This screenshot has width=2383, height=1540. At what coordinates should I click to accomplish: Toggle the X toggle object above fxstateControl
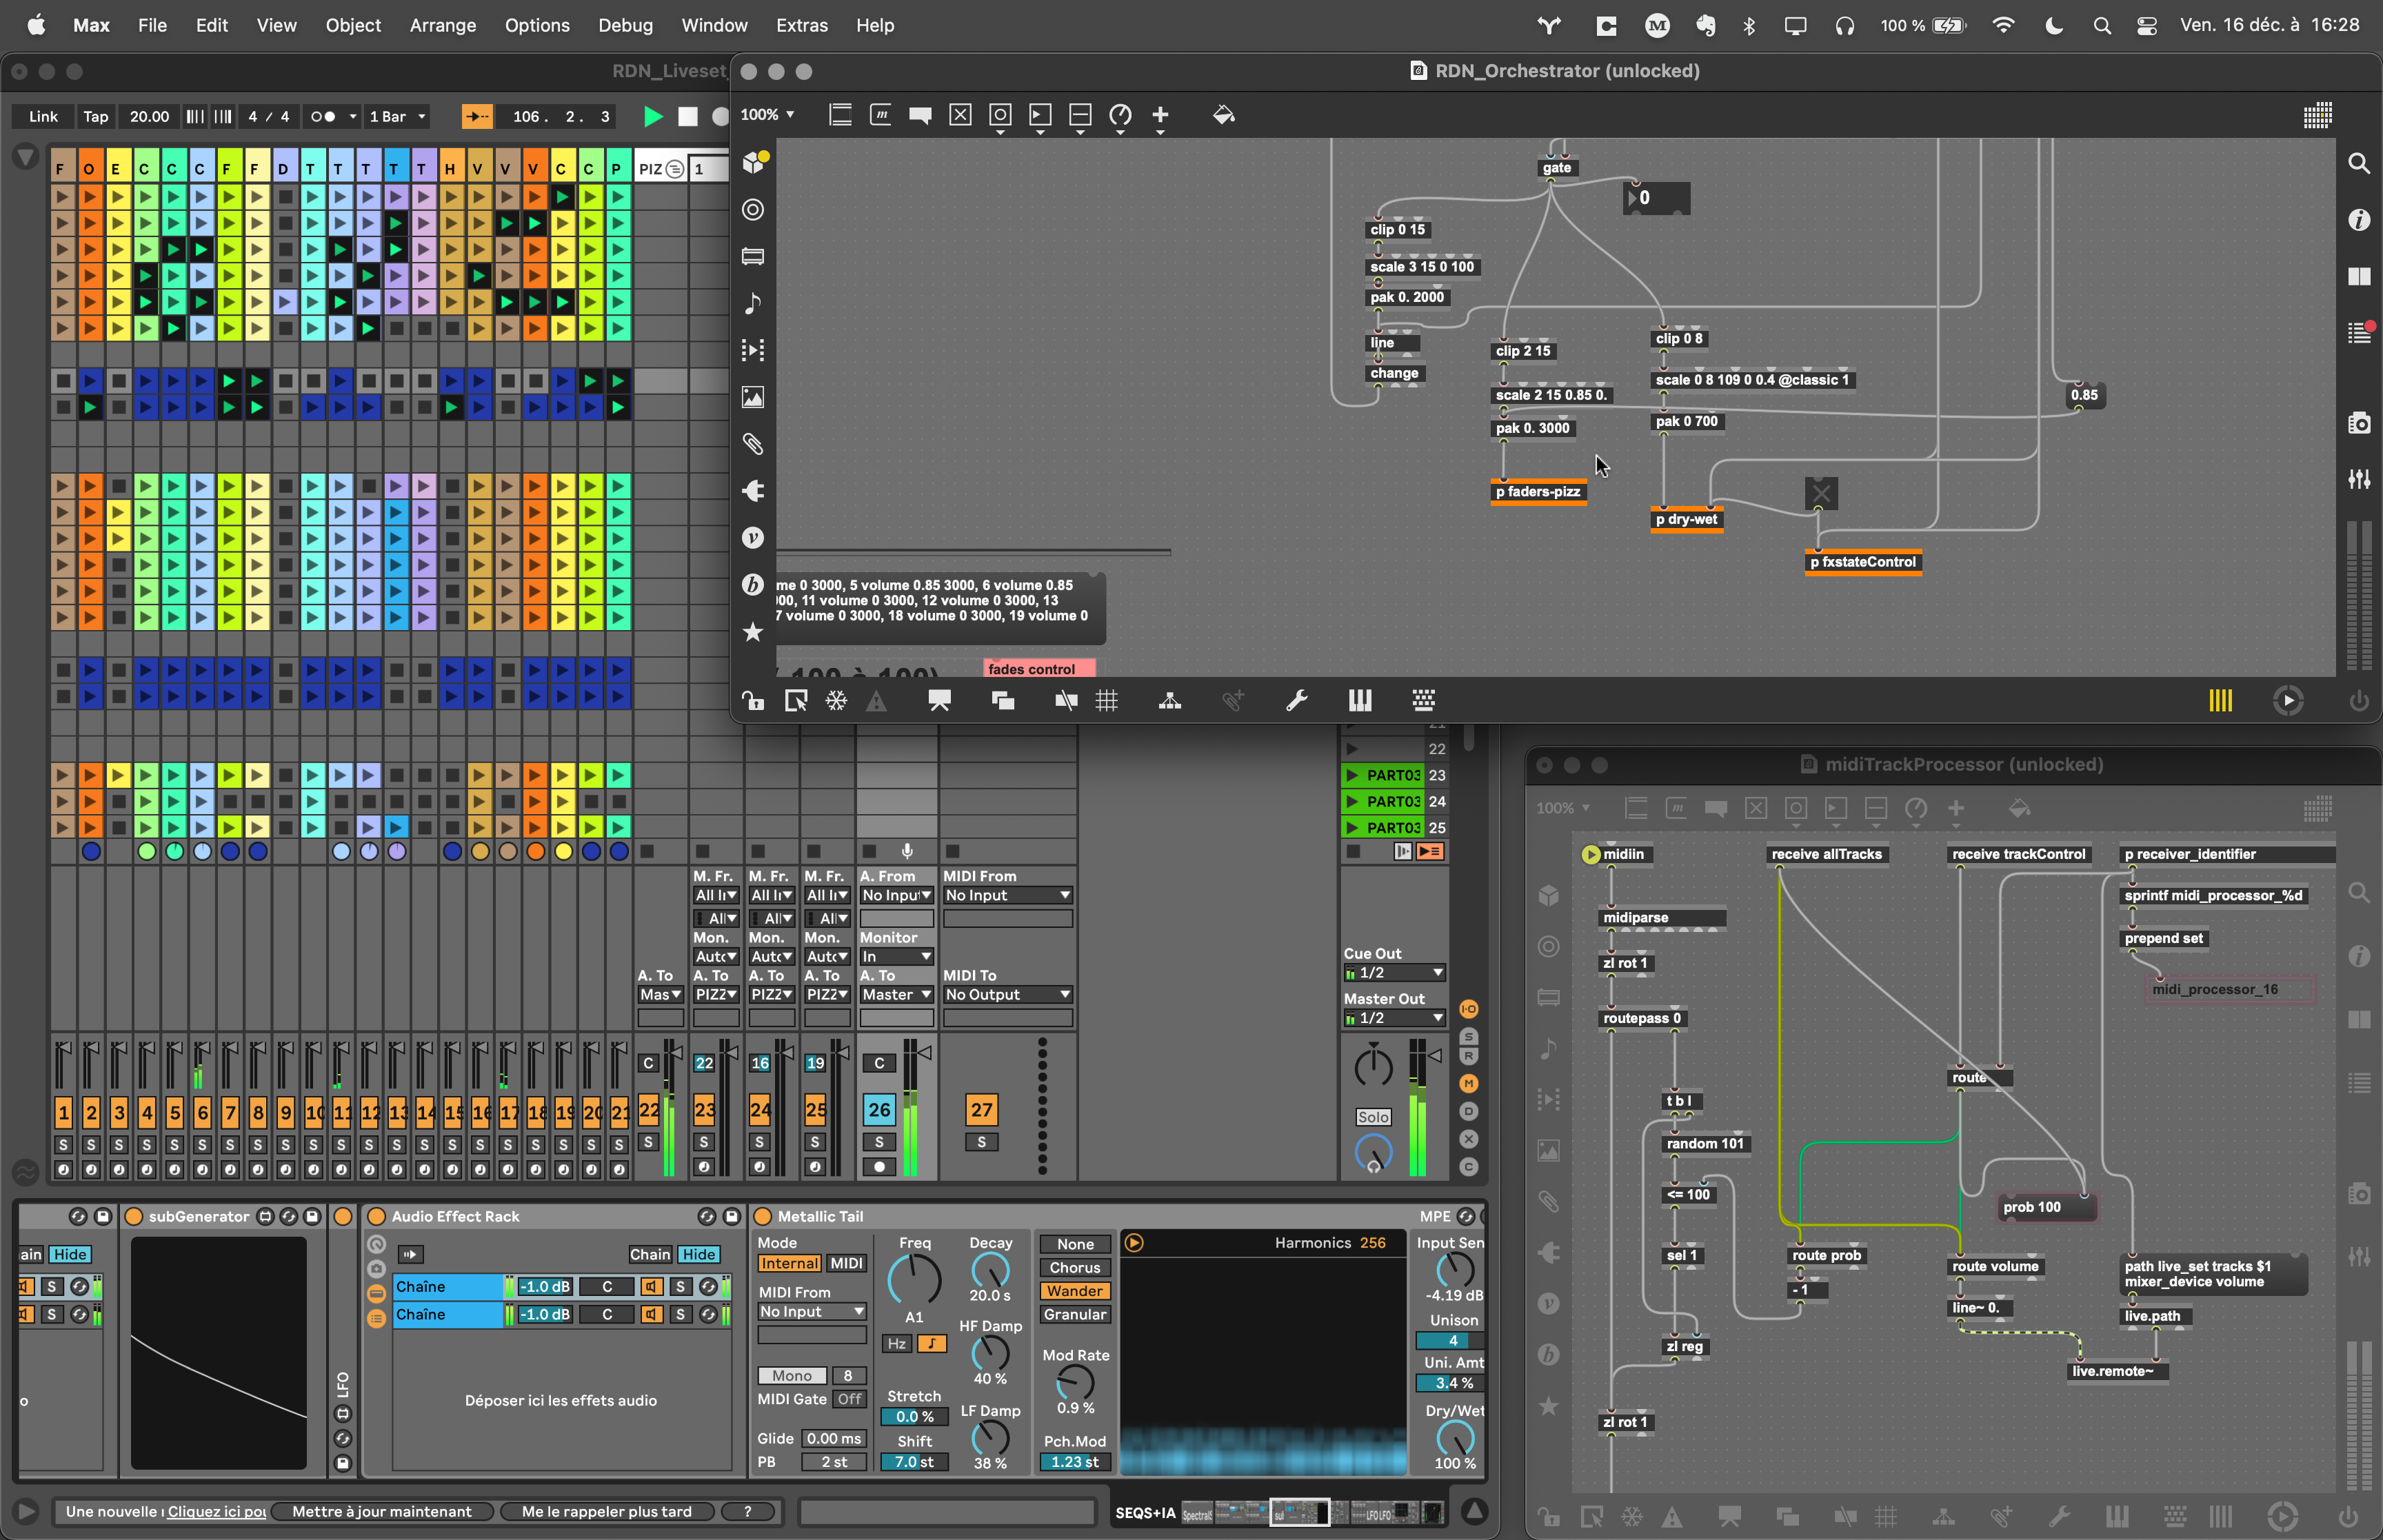pyautogui.click(x=1821, y=493)
